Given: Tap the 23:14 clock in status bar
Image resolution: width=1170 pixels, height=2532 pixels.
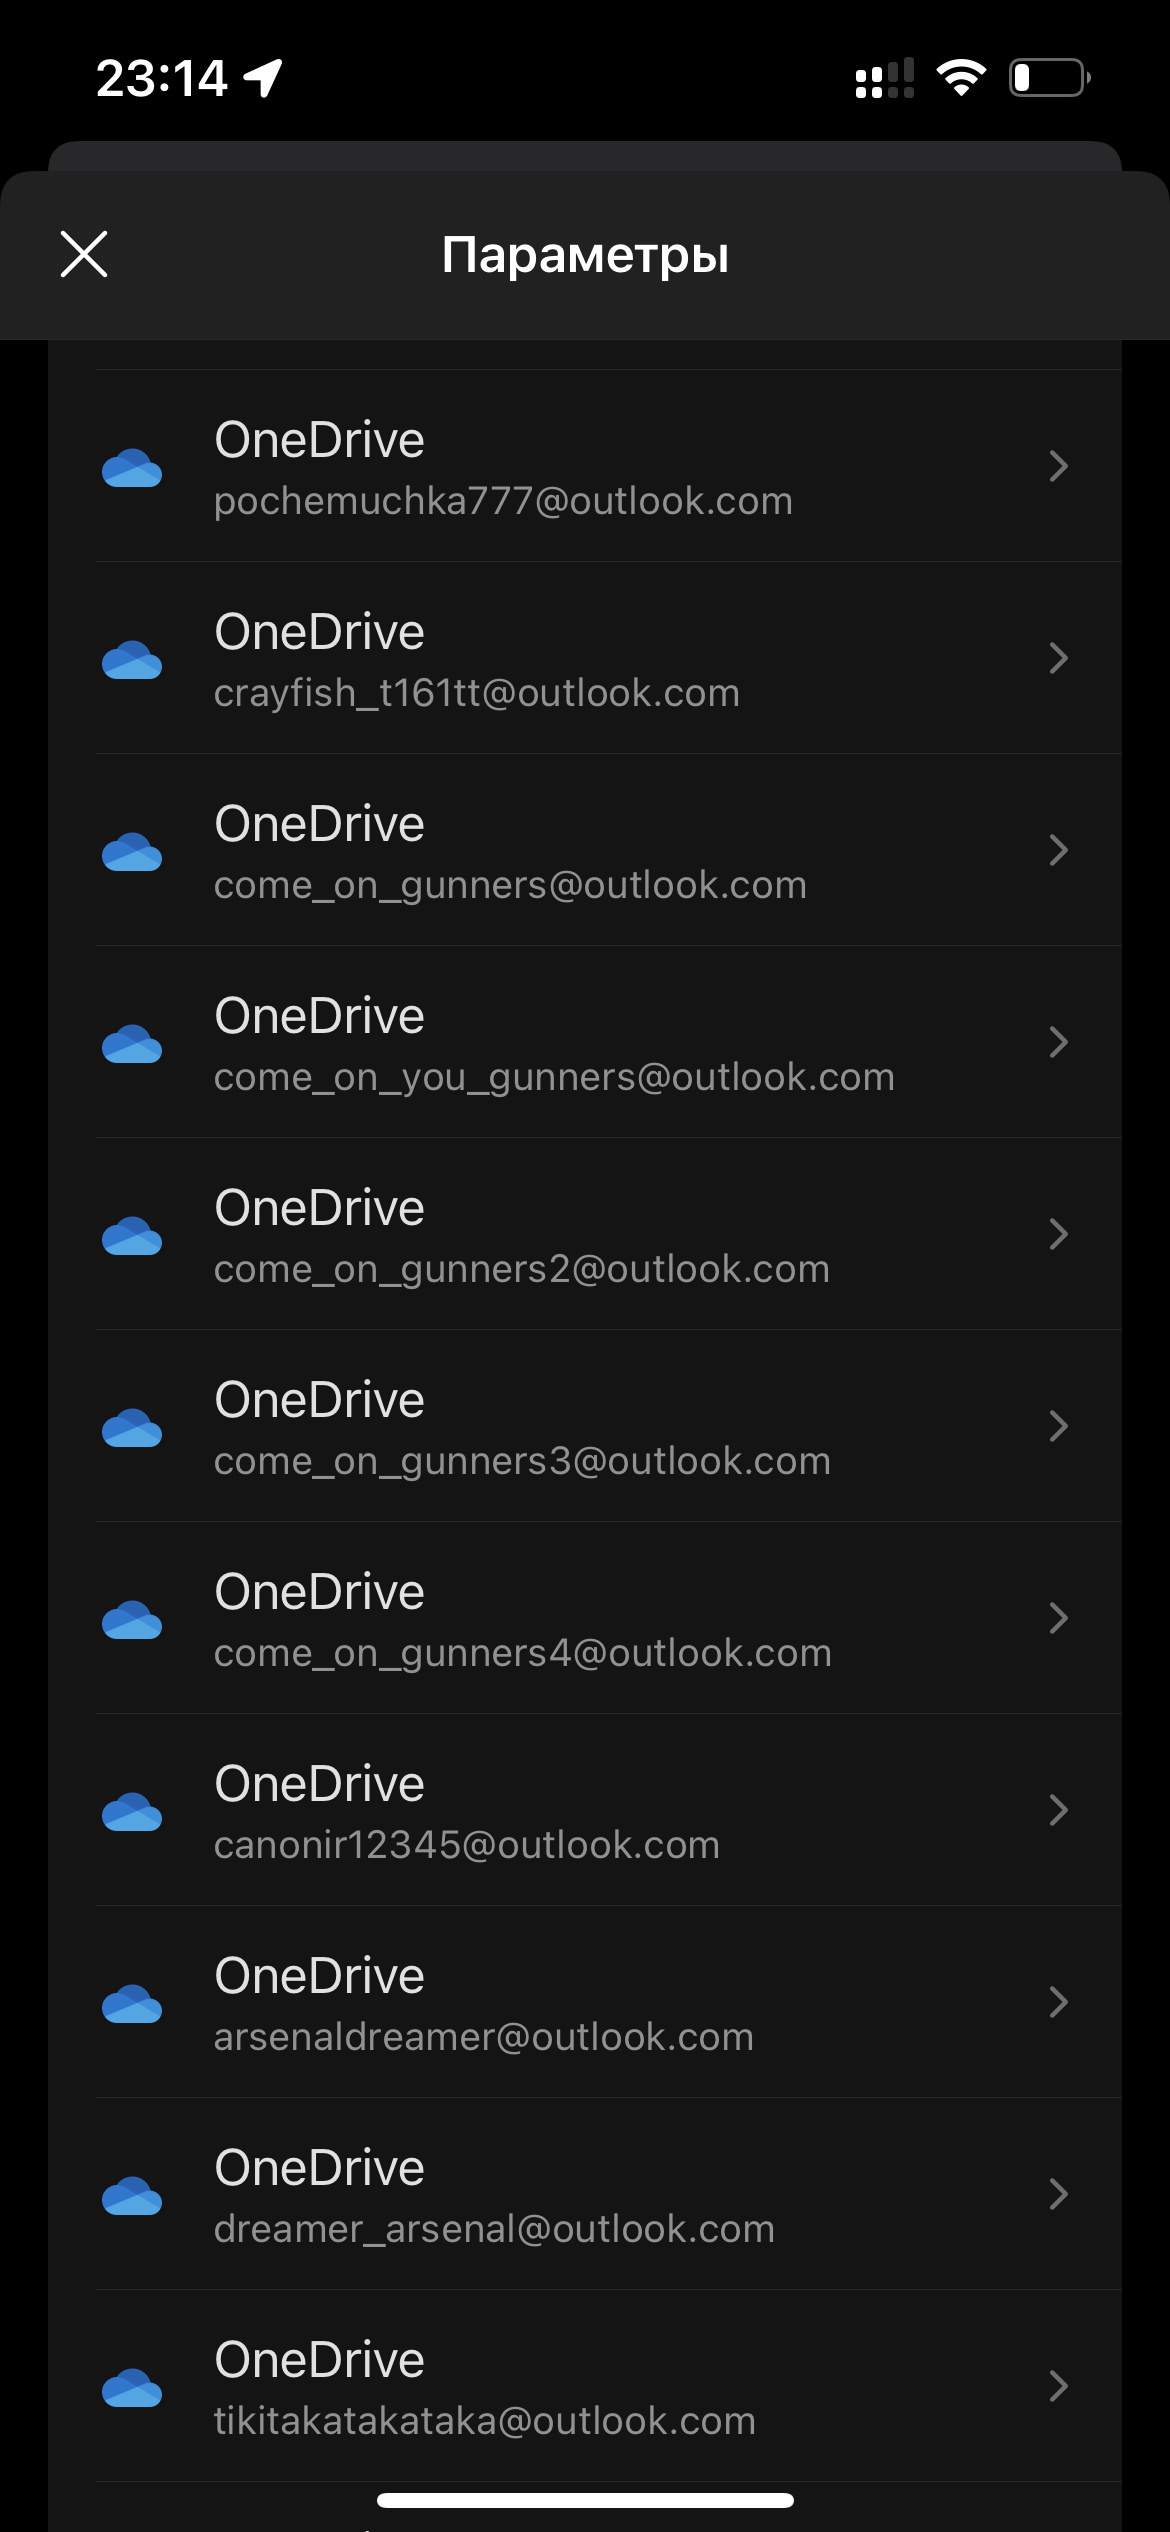Looking at the screenshot, I should (162, 78).
